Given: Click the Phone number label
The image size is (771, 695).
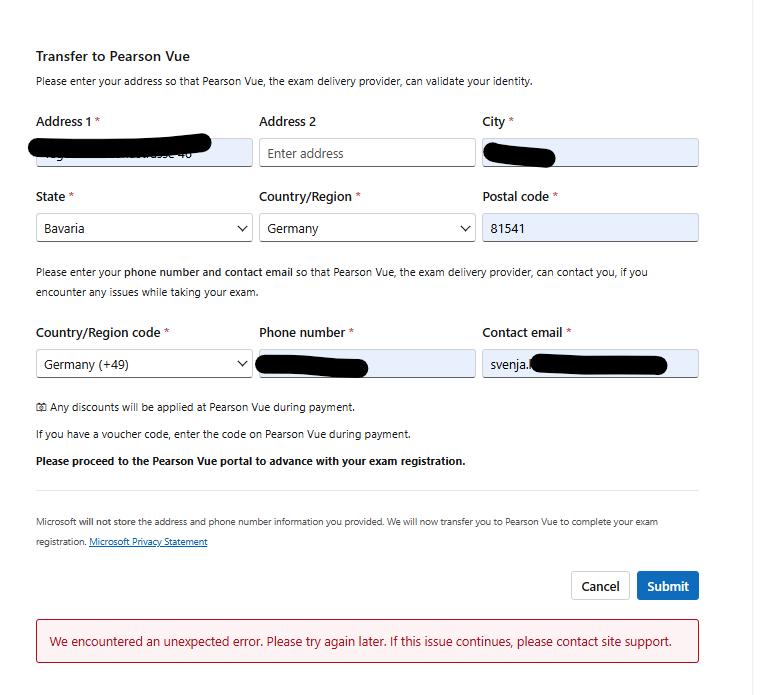Looking at the screenshot, I should point(302,332).
